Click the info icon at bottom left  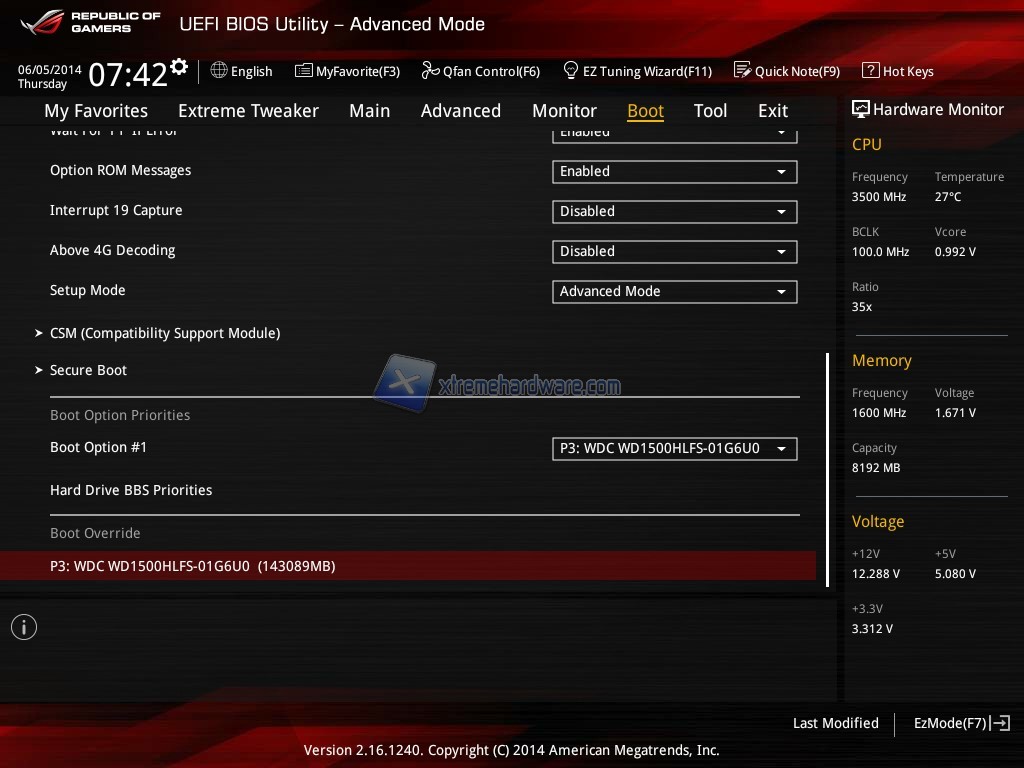pos(24,627)
